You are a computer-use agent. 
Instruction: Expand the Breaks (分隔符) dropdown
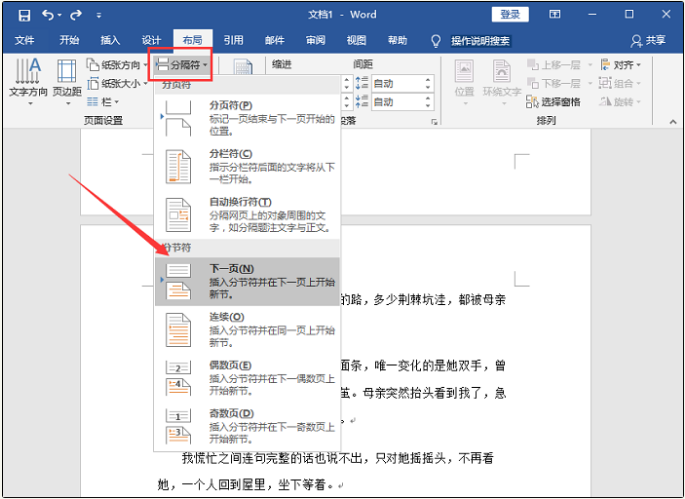pyautogui.click(x=181, y=65)
